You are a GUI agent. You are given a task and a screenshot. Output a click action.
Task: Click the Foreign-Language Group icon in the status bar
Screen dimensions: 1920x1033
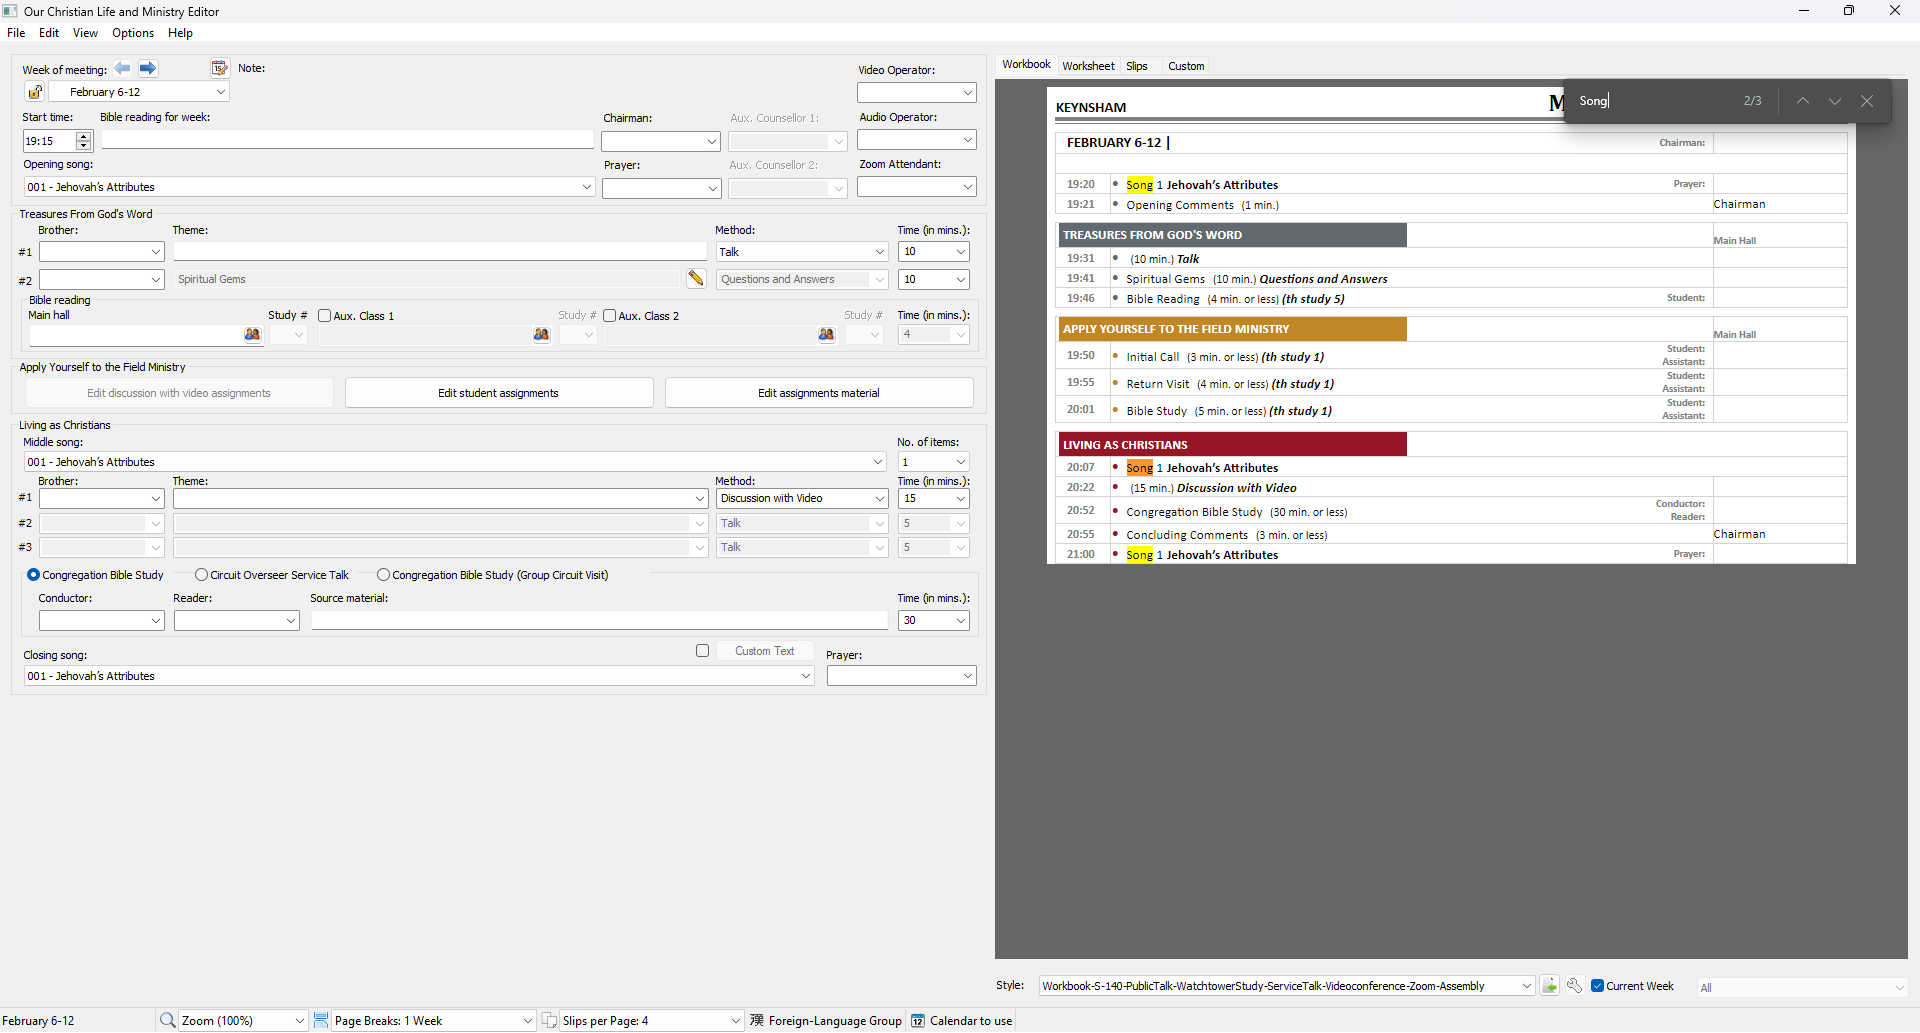(x=755, y=1020)
